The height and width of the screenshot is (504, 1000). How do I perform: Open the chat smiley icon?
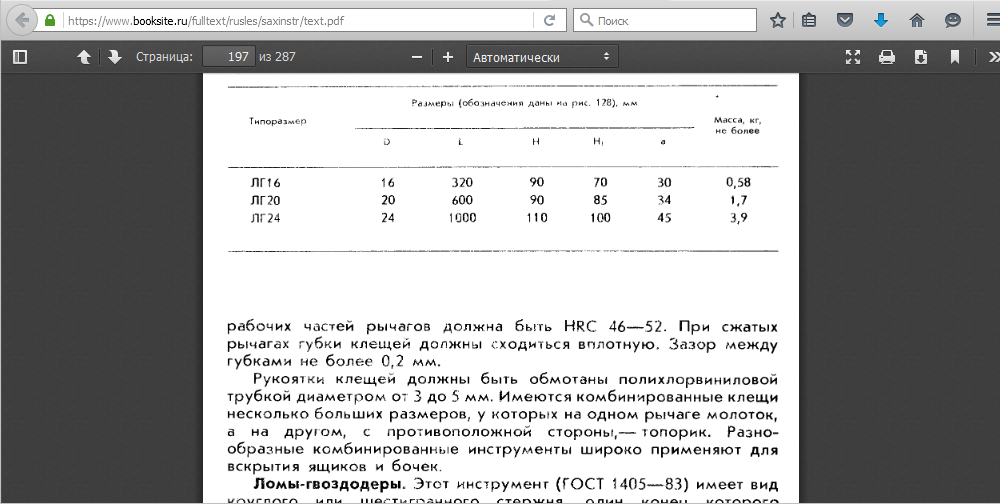coord(953,20)
